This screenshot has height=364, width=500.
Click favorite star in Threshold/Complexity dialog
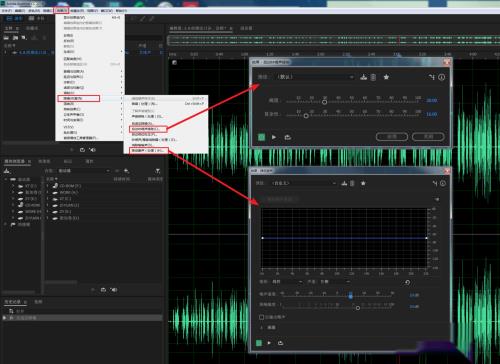tap(386, 77)
